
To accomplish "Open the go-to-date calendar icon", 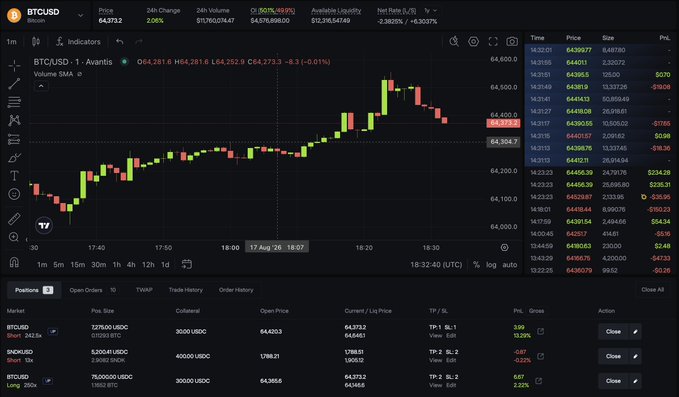I will tap(187, 264).
